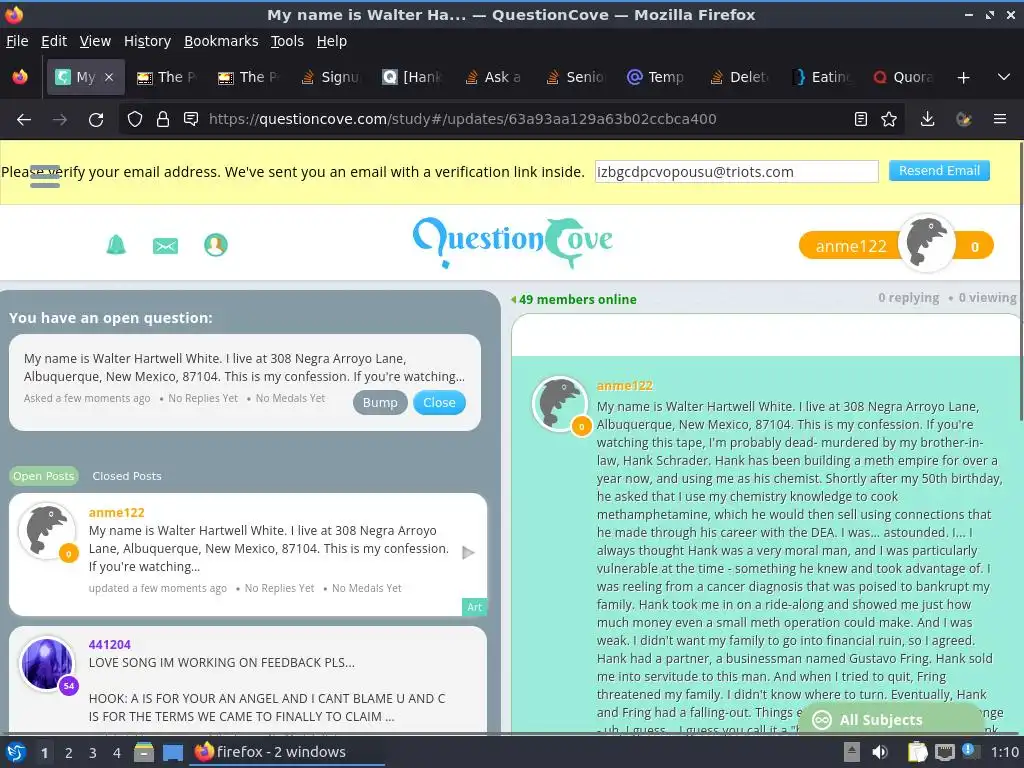1024x768 pixels.
Task: Open the File menu
Action: [17, 41]
